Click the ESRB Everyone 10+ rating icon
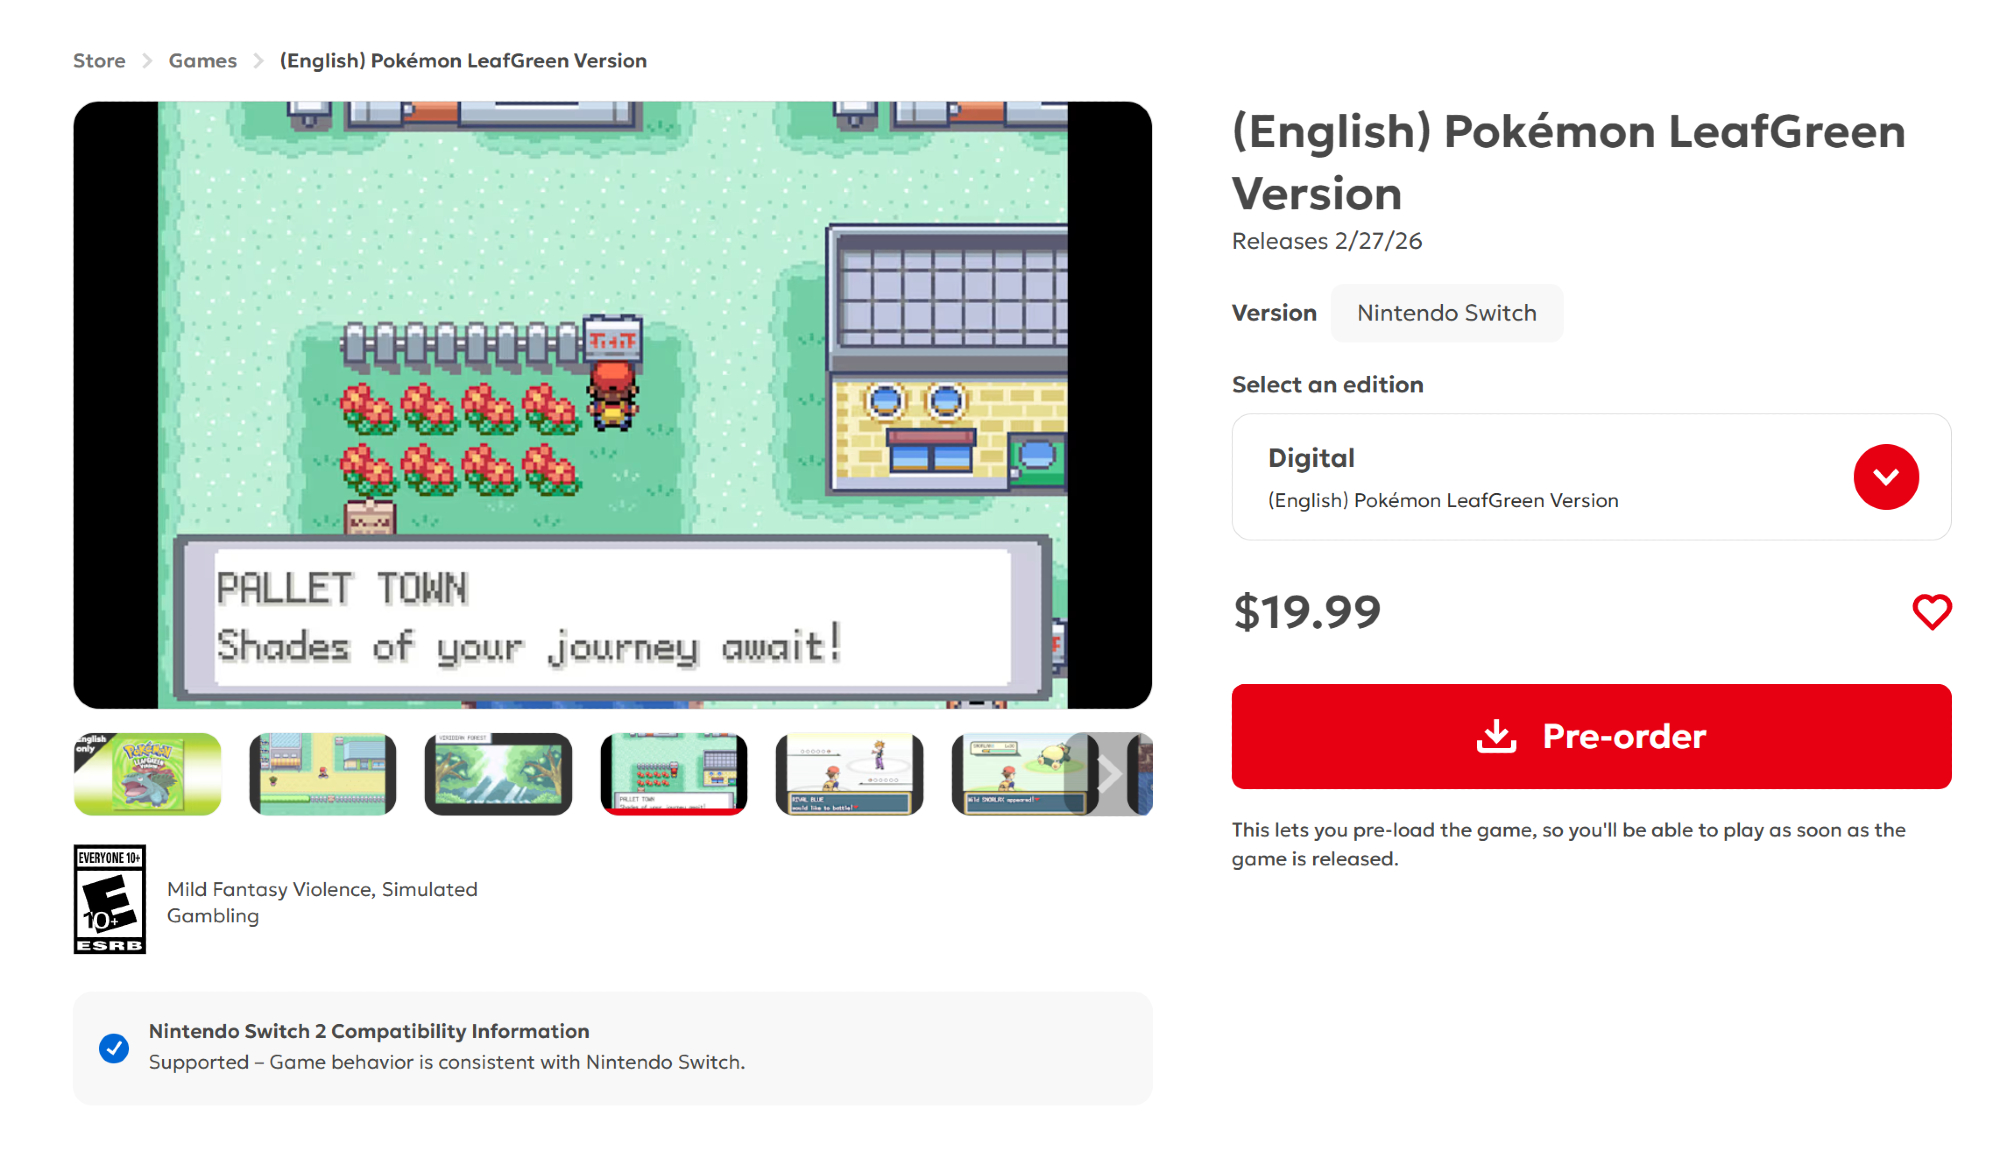The width and height of the screenshot is (2000, 1158). point(110,899)
